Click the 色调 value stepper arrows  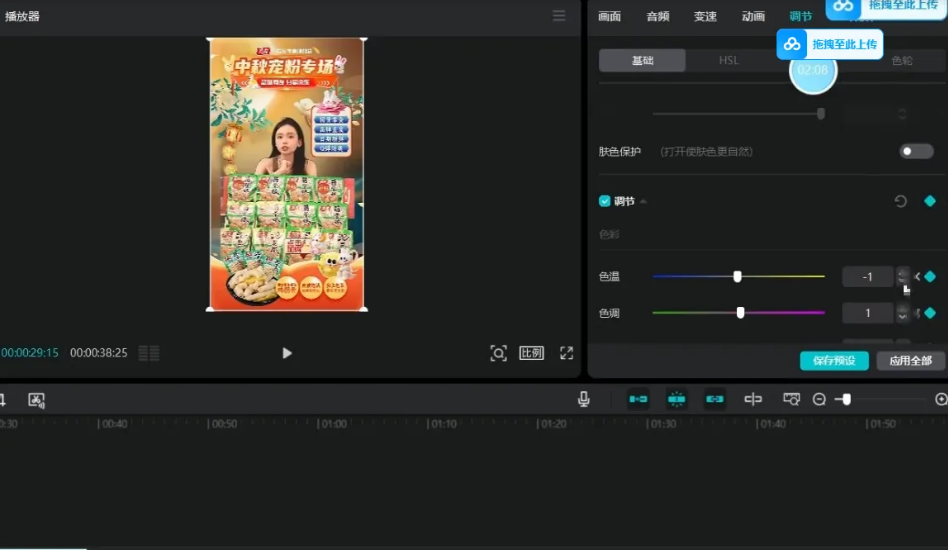click(902, 313)
